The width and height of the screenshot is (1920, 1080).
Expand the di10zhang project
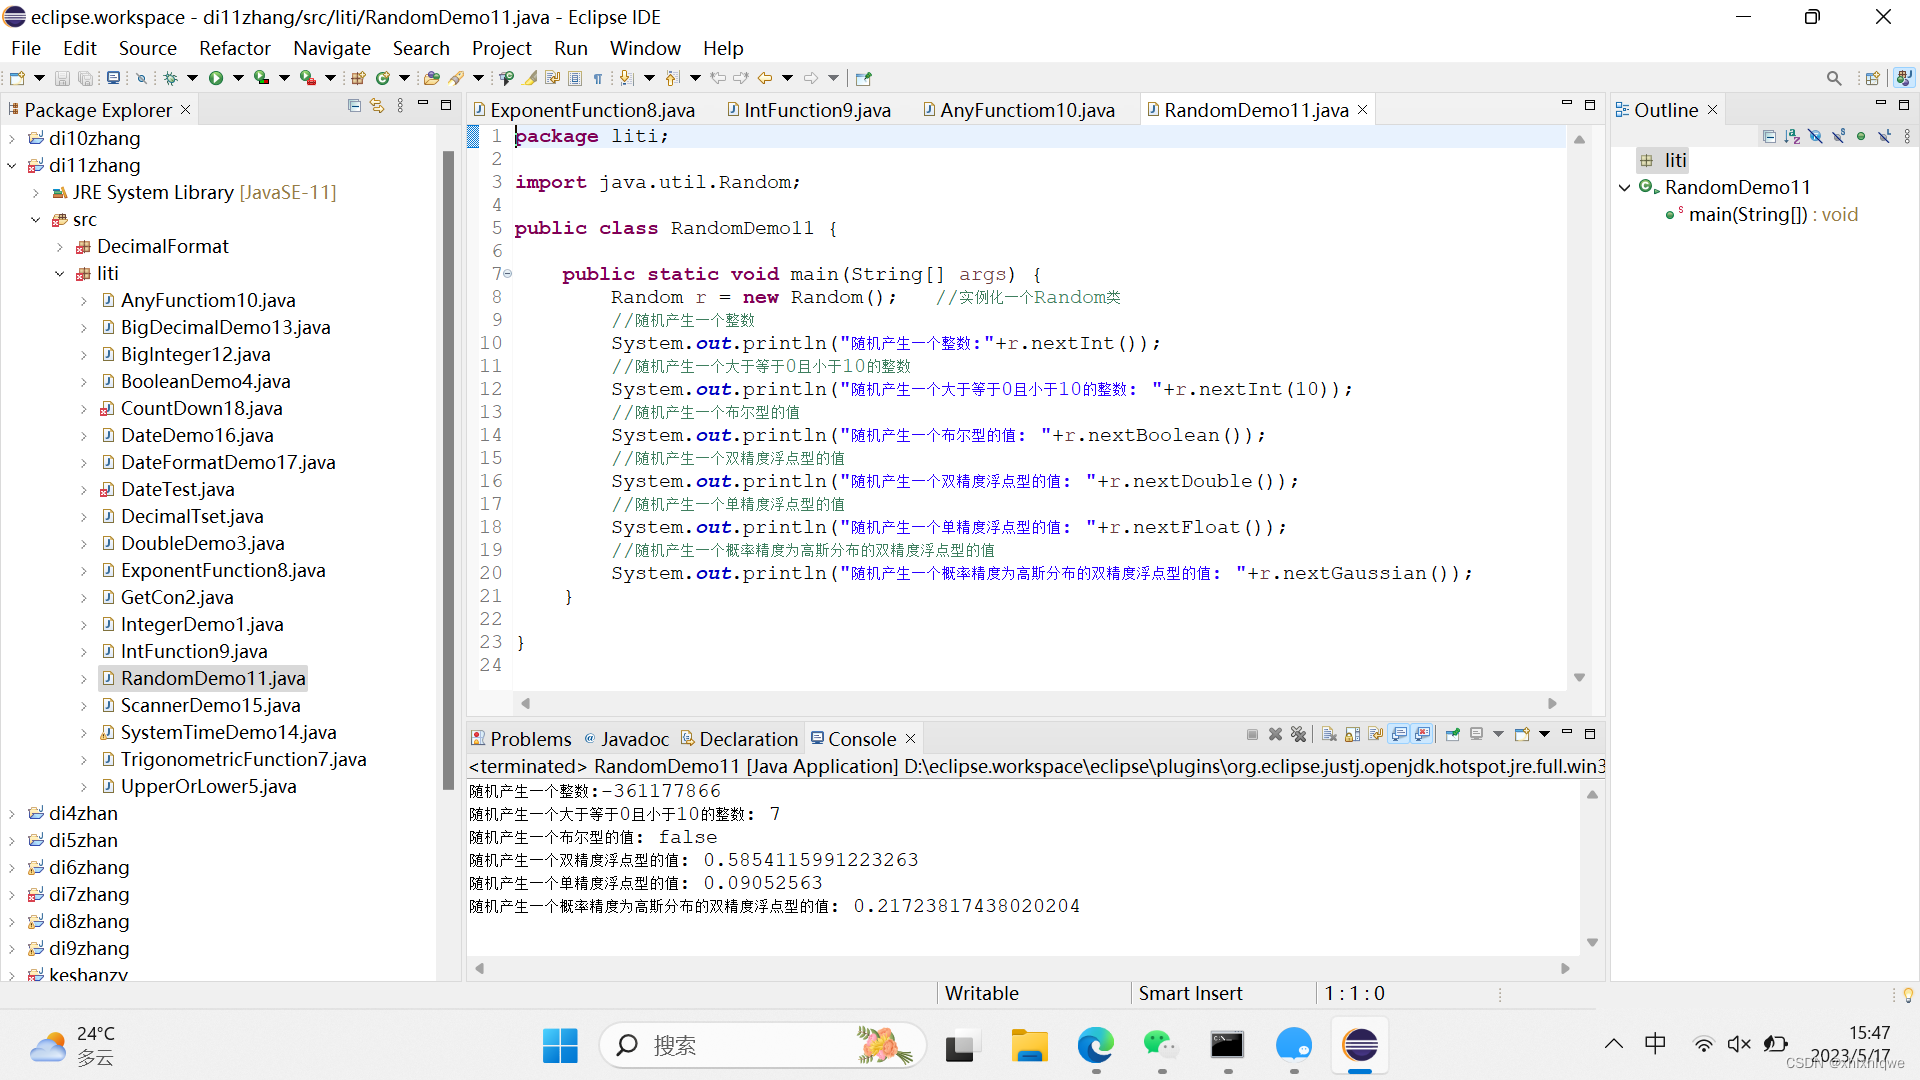click(x=12, y=139)
